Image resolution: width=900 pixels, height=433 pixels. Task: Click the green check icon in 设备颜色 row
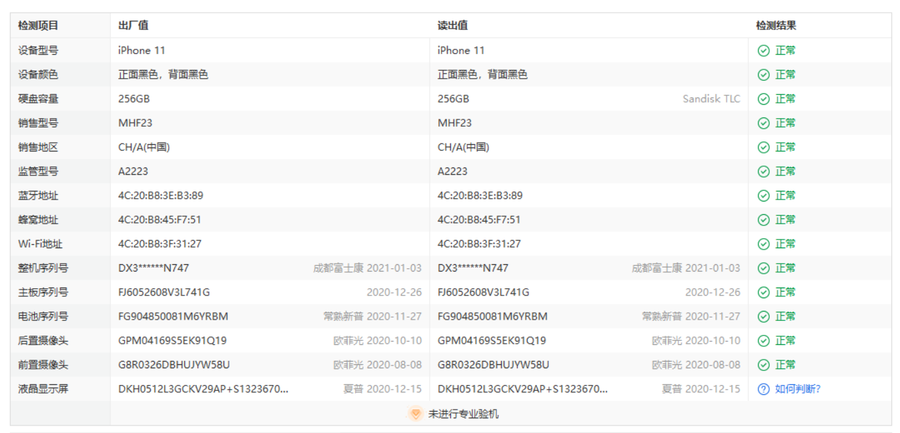(763, 75)
